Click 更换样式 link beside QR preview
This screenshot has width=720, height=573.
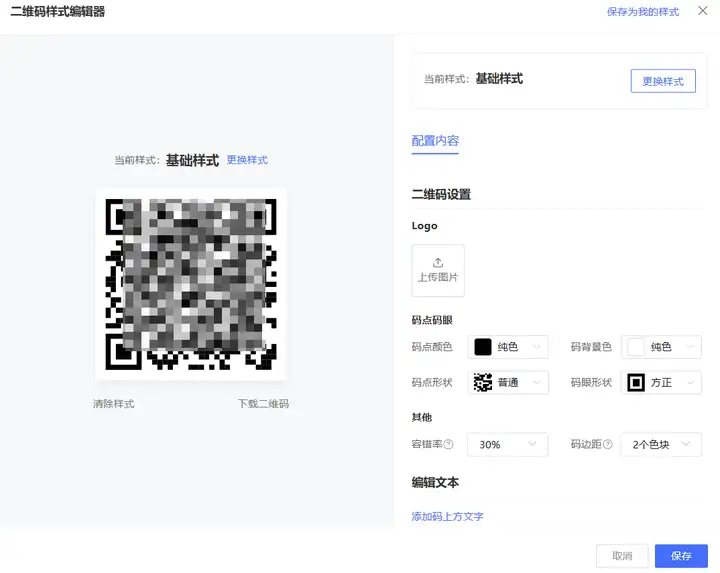tap(247, 160)
